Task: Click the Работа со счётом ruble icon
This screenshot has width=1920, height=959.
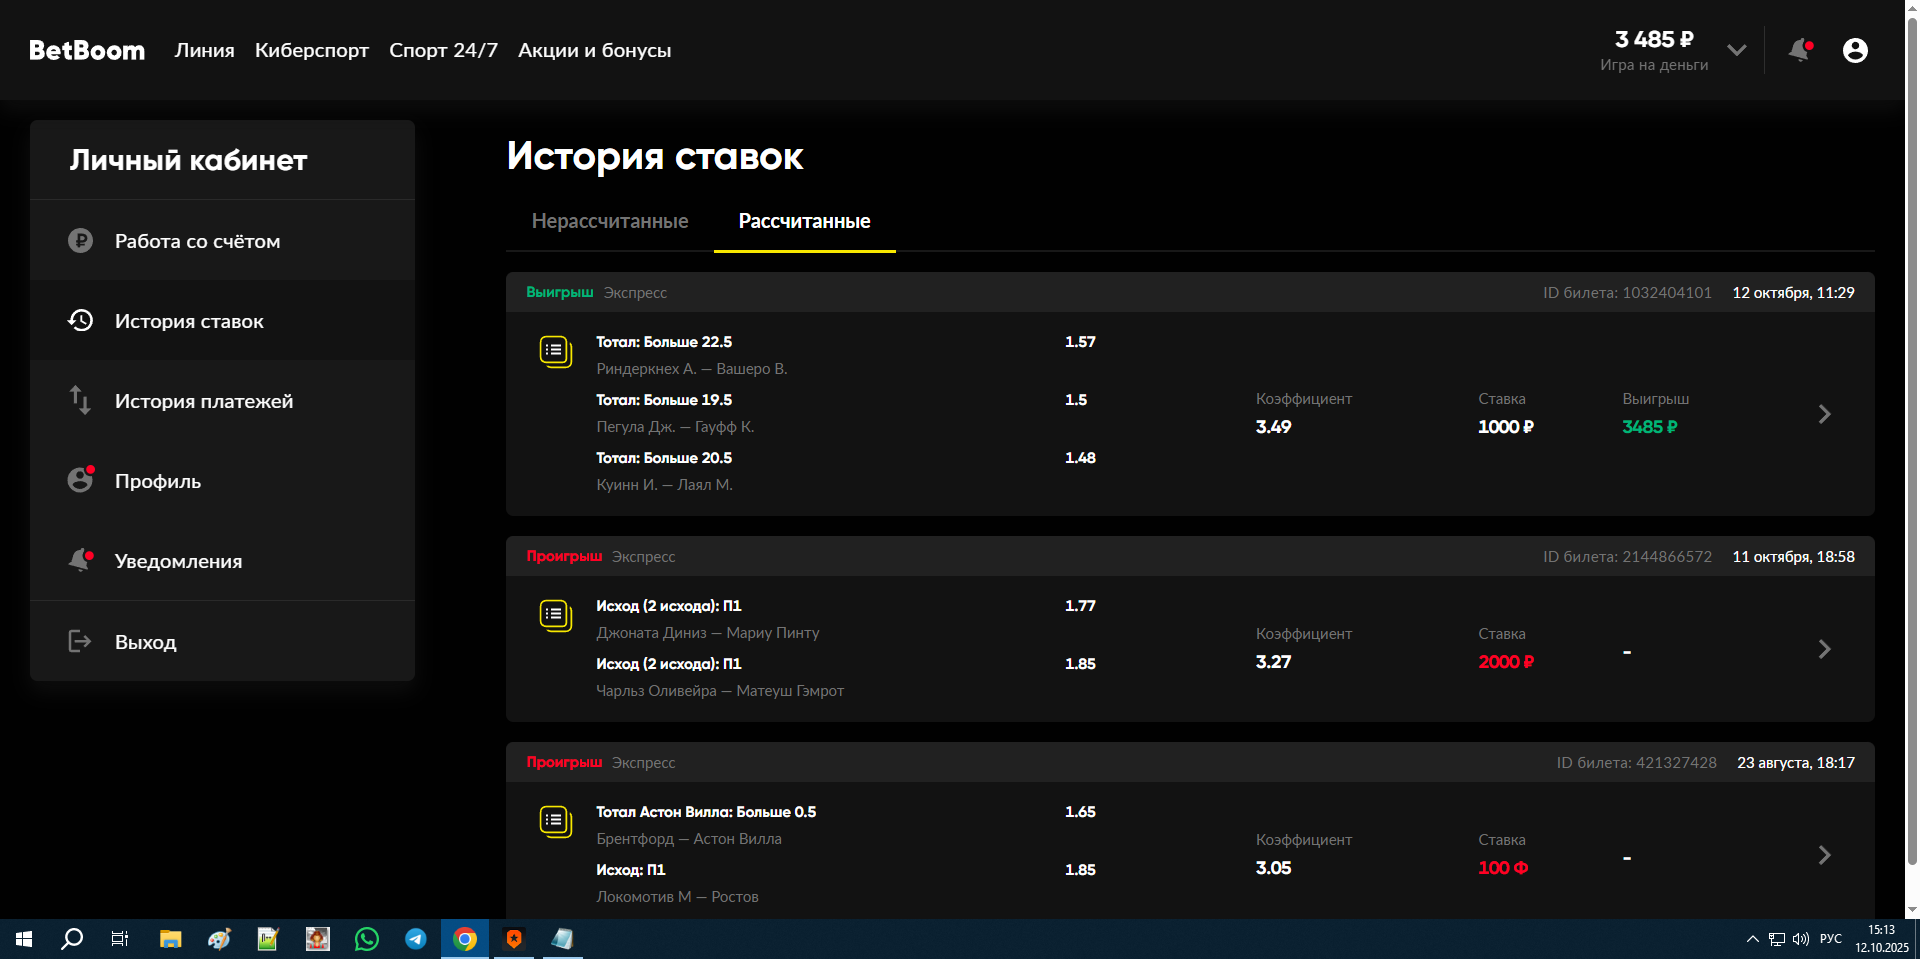Action: [80, 241]
